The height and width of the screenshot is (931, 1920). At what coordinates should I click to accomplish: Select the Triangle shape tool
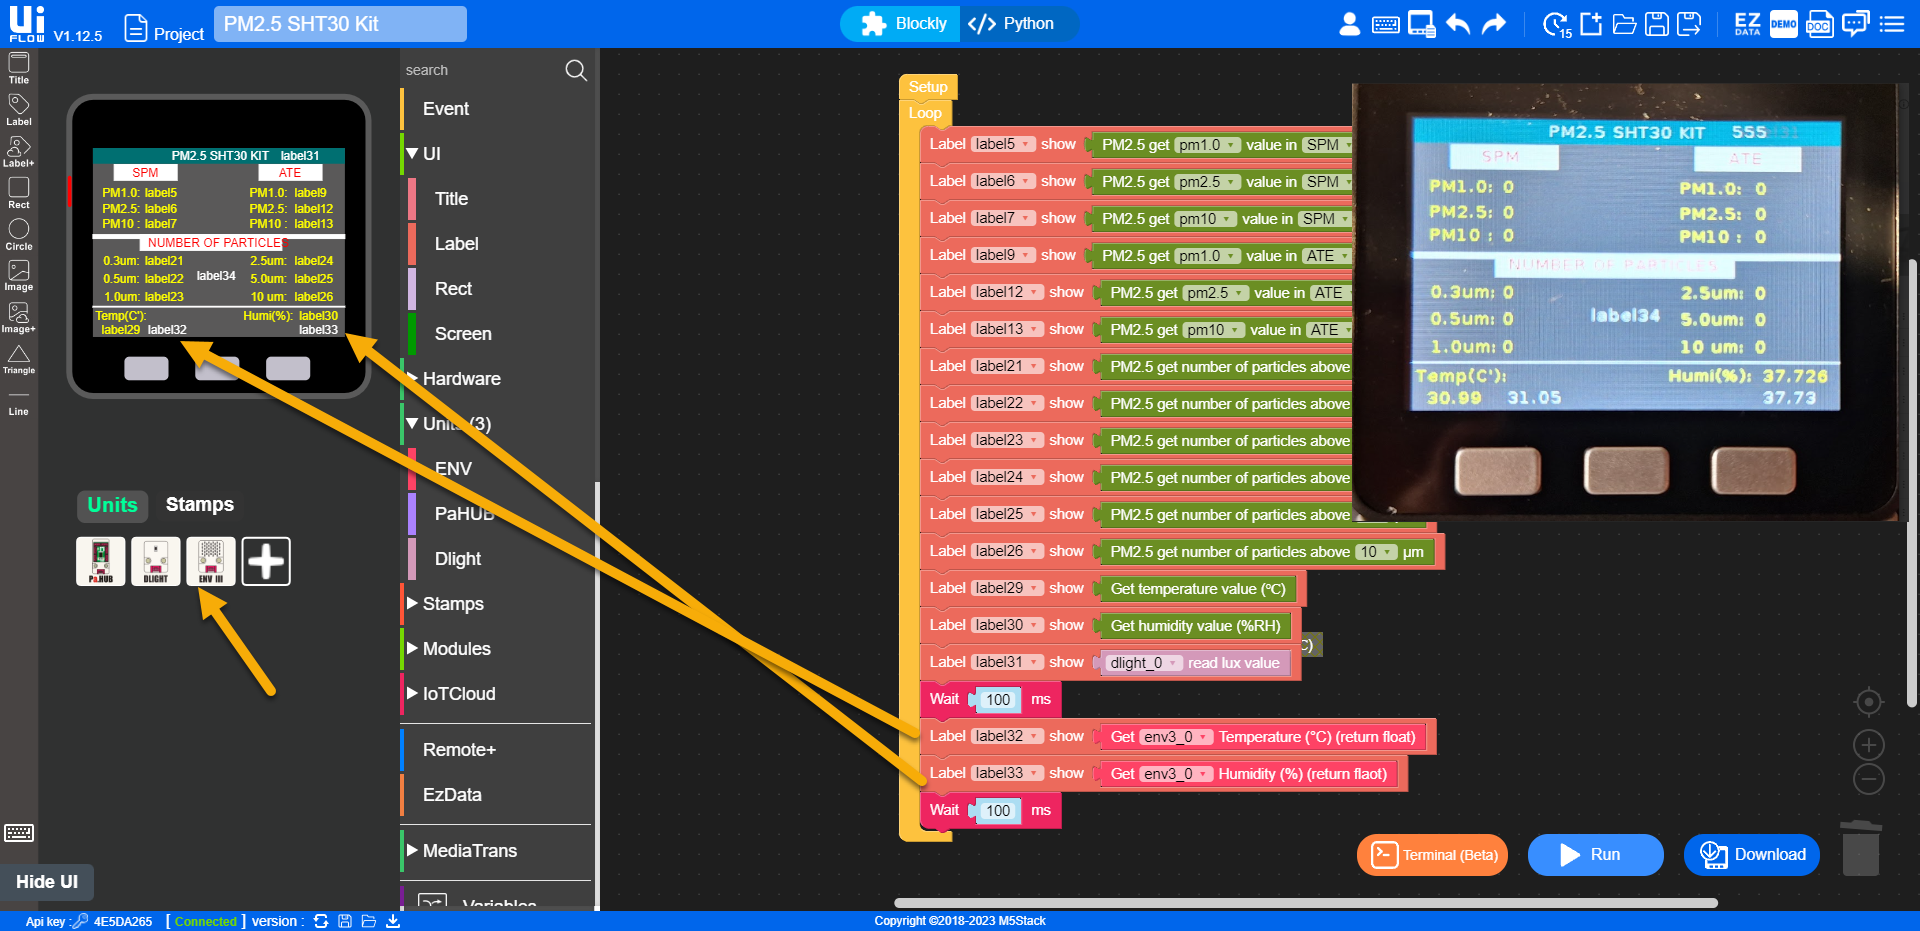tap(18, 357)
